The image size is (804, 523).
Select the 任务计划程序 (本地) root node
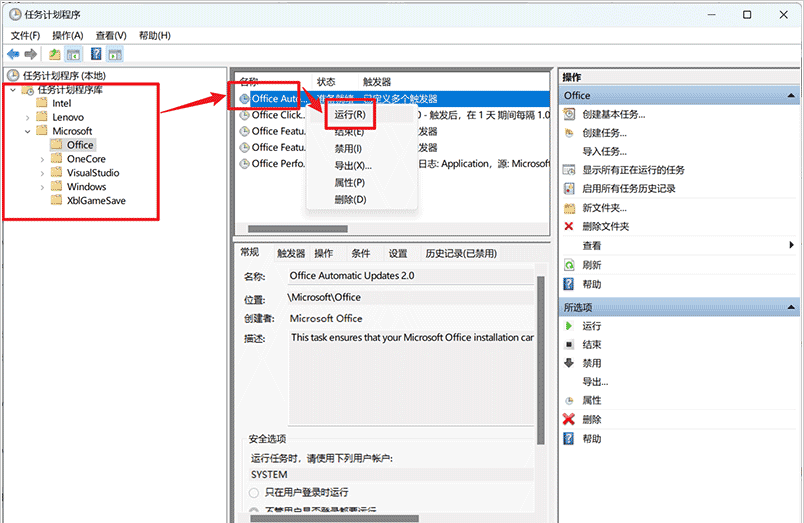[64, 75]
